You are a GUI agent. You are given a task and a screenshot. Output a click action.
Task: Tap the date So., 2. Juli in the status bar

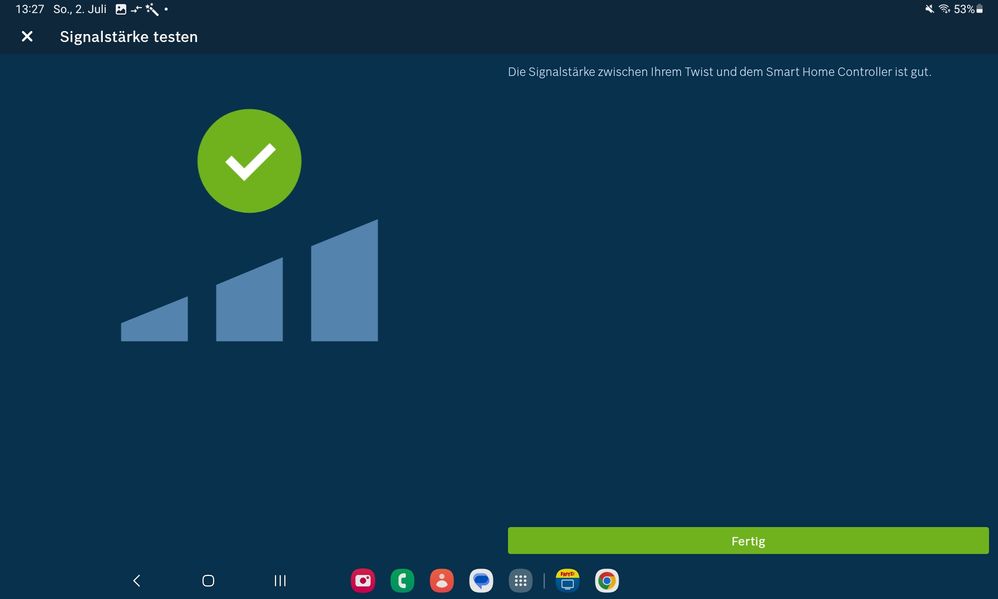(x=77, y=9)
